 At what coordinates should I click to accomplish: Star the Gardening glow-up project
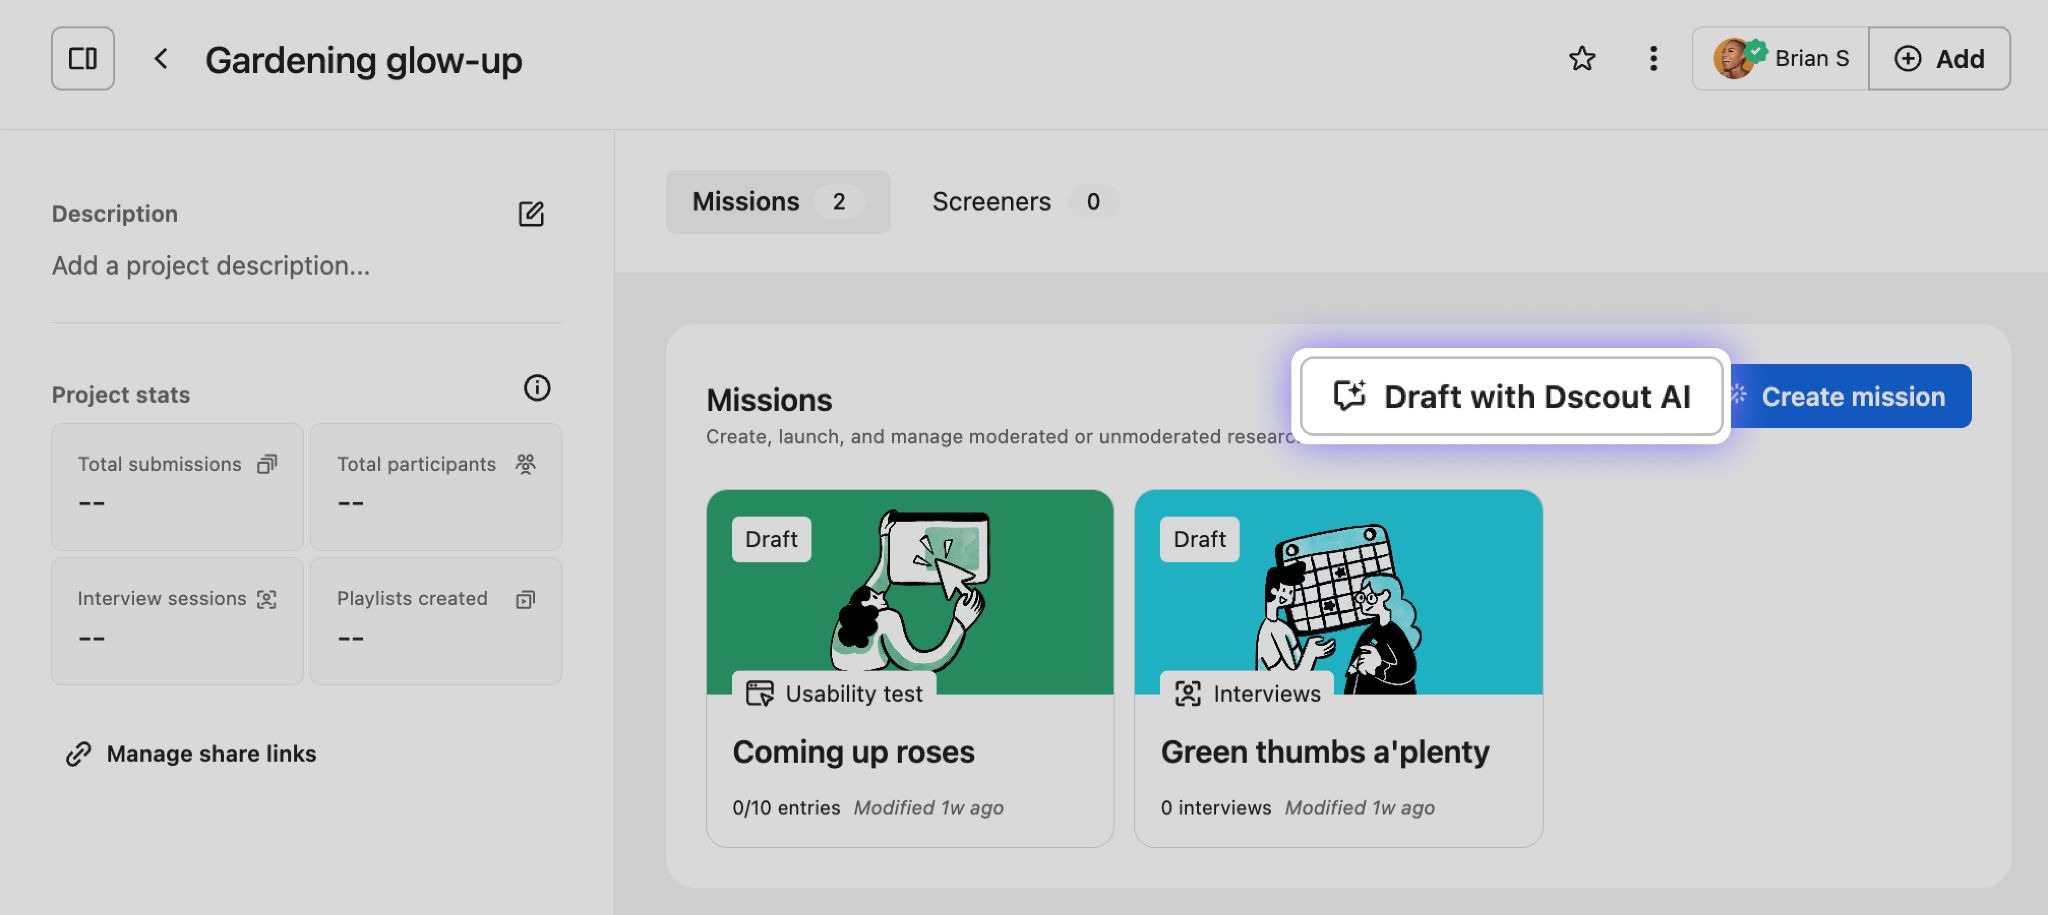pos(1581,59)
